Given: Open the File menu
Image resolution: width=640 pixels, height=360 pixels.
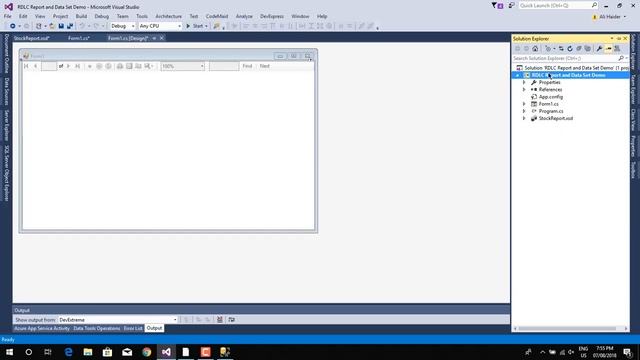Looking at the screenshot, I should click(x=8, y=16).
